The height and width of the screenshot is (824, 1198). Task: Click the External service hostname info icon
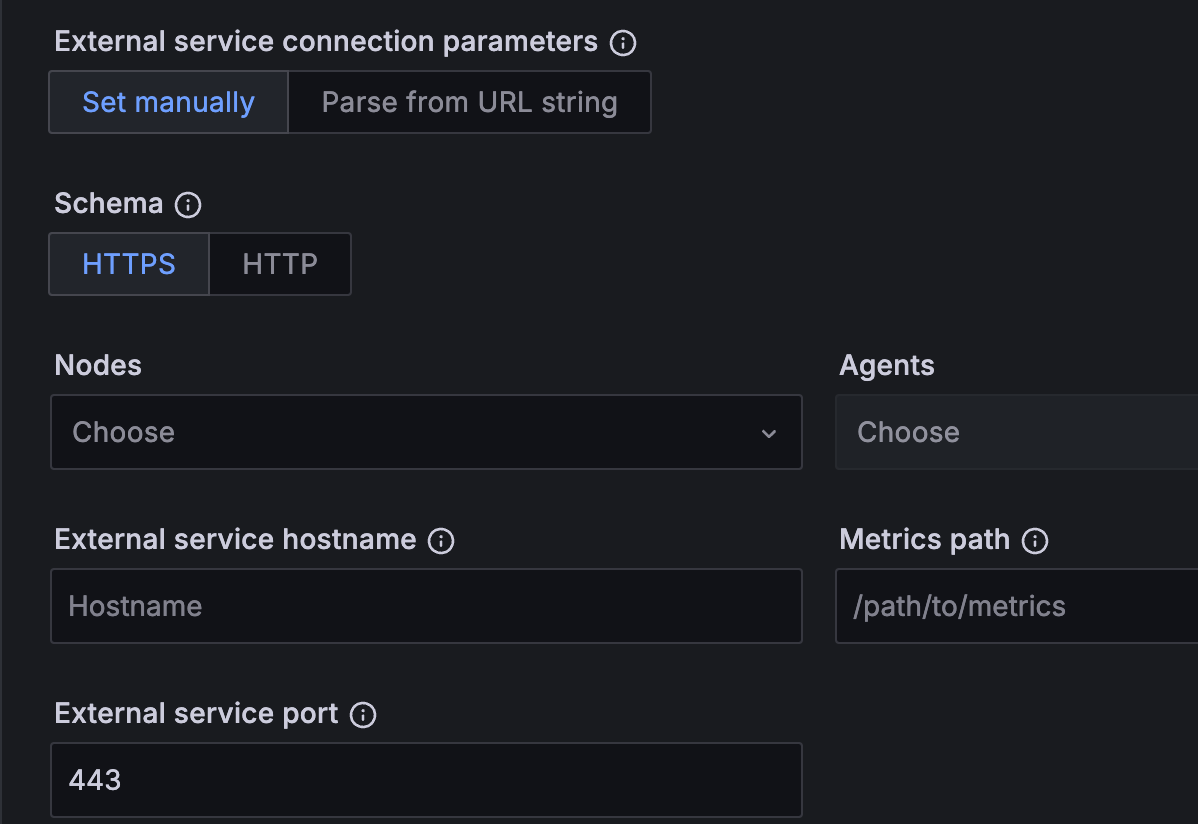click(x=440, y=540)
